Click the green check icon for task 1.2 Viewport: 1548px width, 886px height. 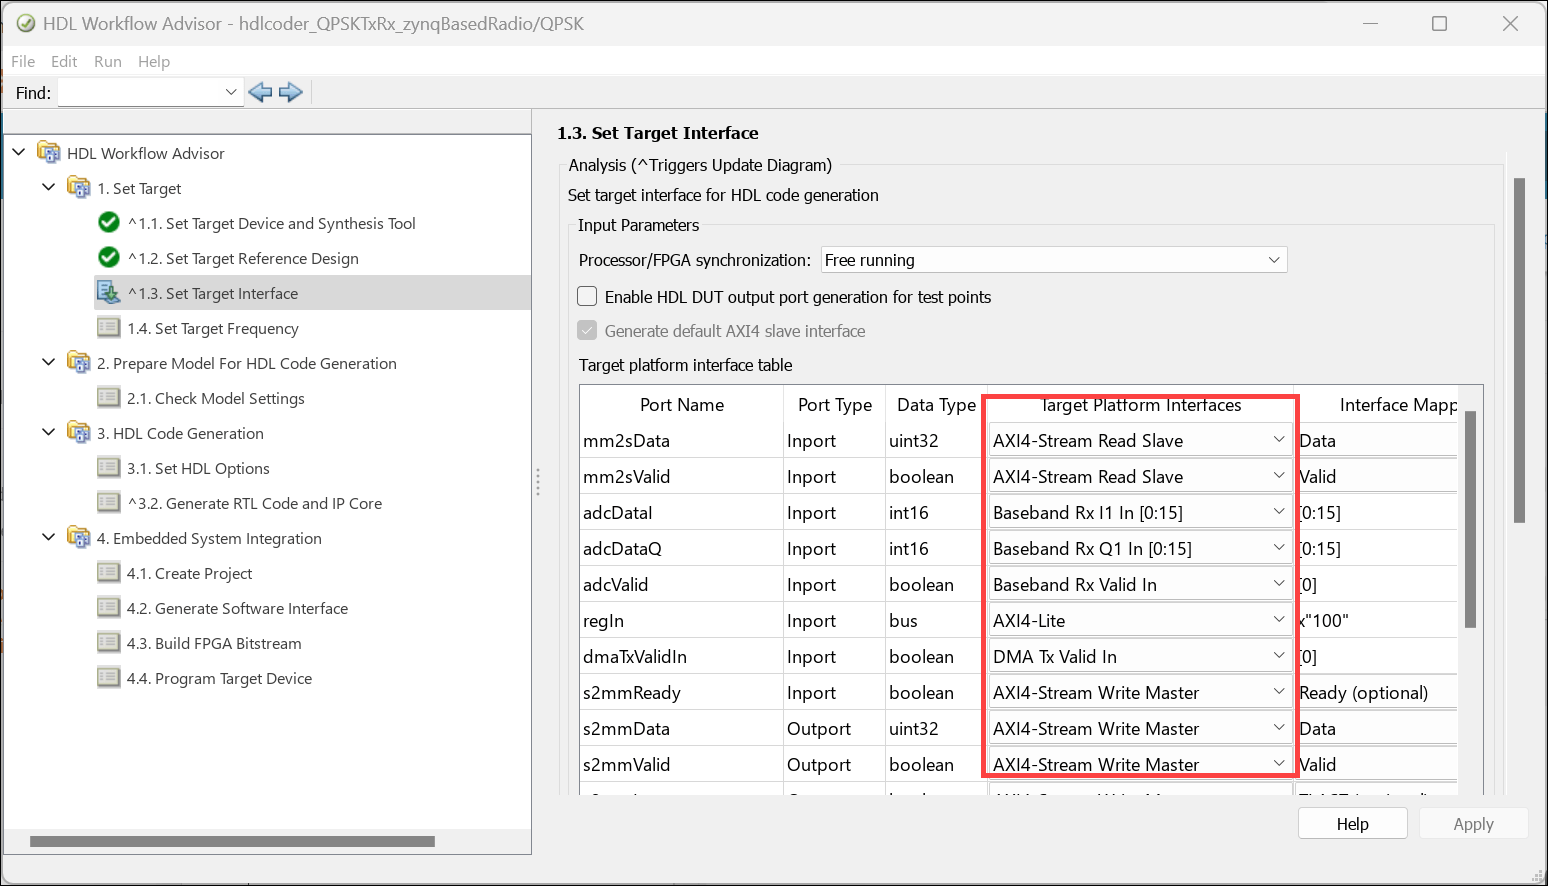(109, 258)
